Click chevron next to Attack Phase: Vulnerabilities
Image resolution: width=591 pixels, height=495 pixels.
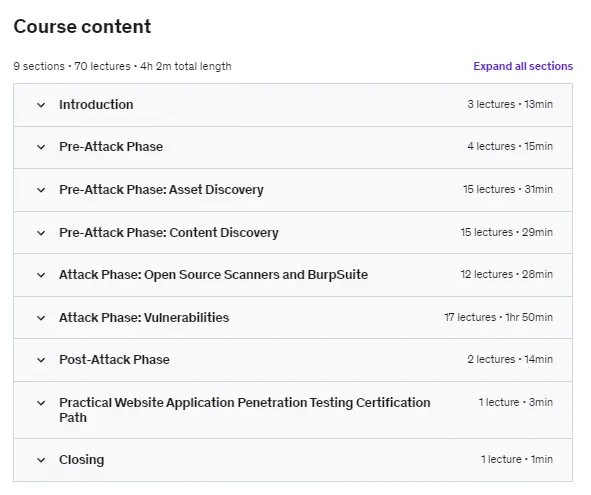point(41,318)
